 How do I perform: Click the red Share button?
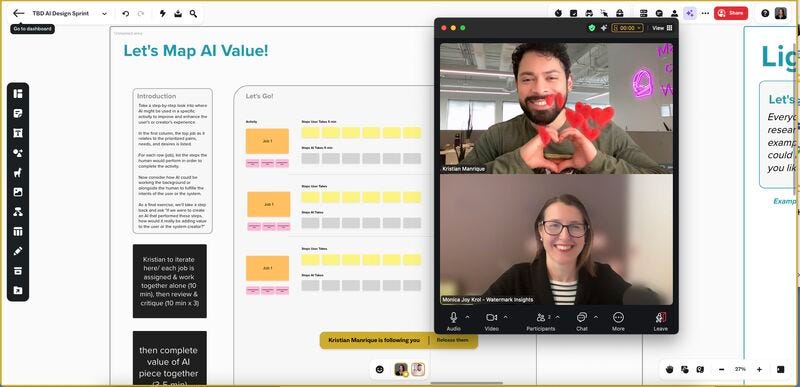(x=731, y=13)
